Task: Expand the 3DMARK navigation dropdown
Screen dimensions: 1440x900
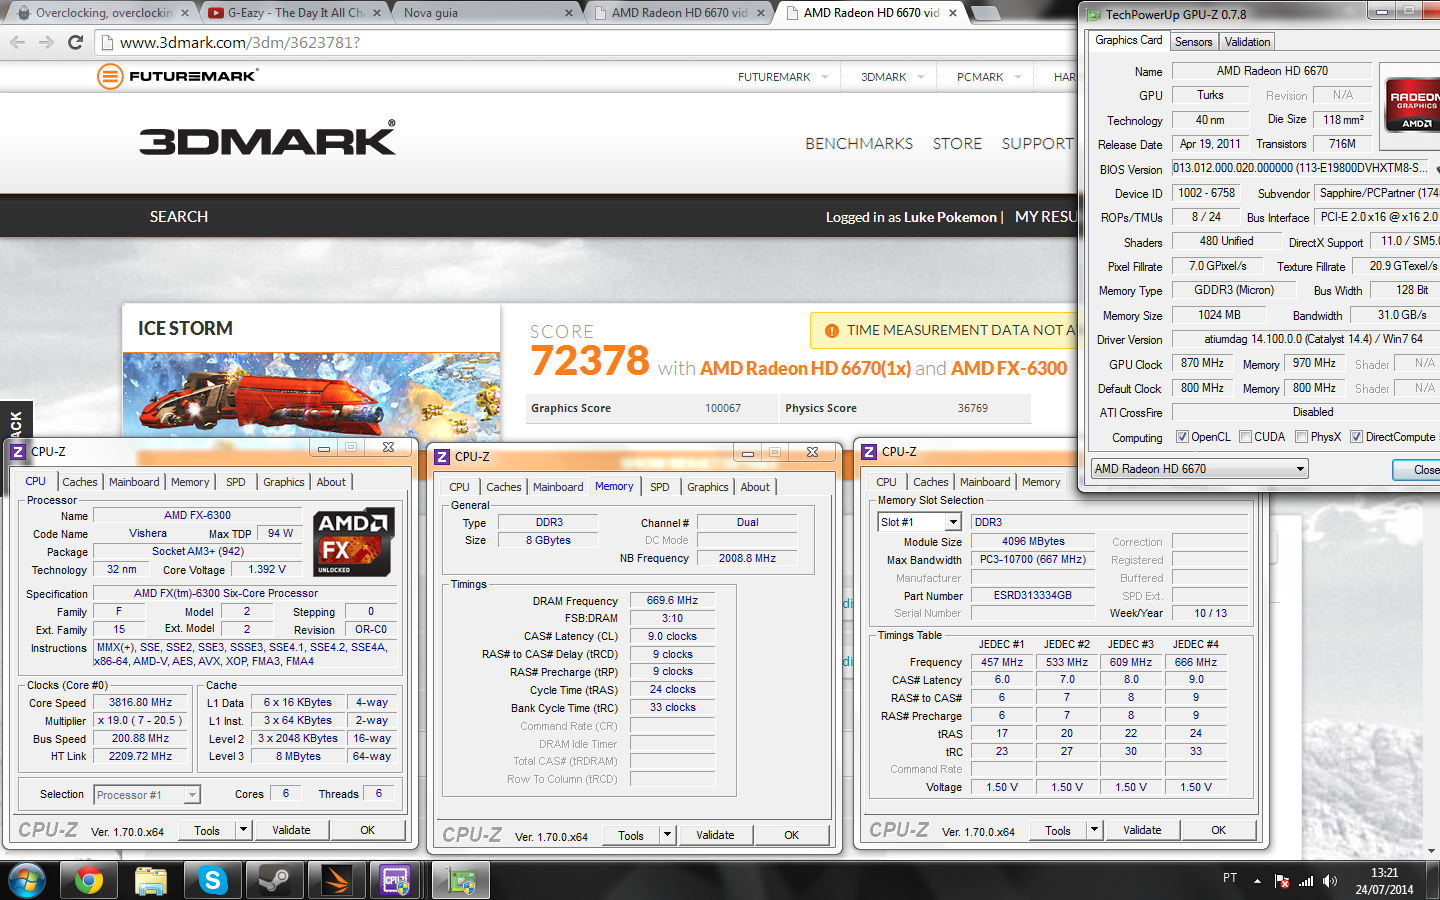Action: (x=921, y=77)
